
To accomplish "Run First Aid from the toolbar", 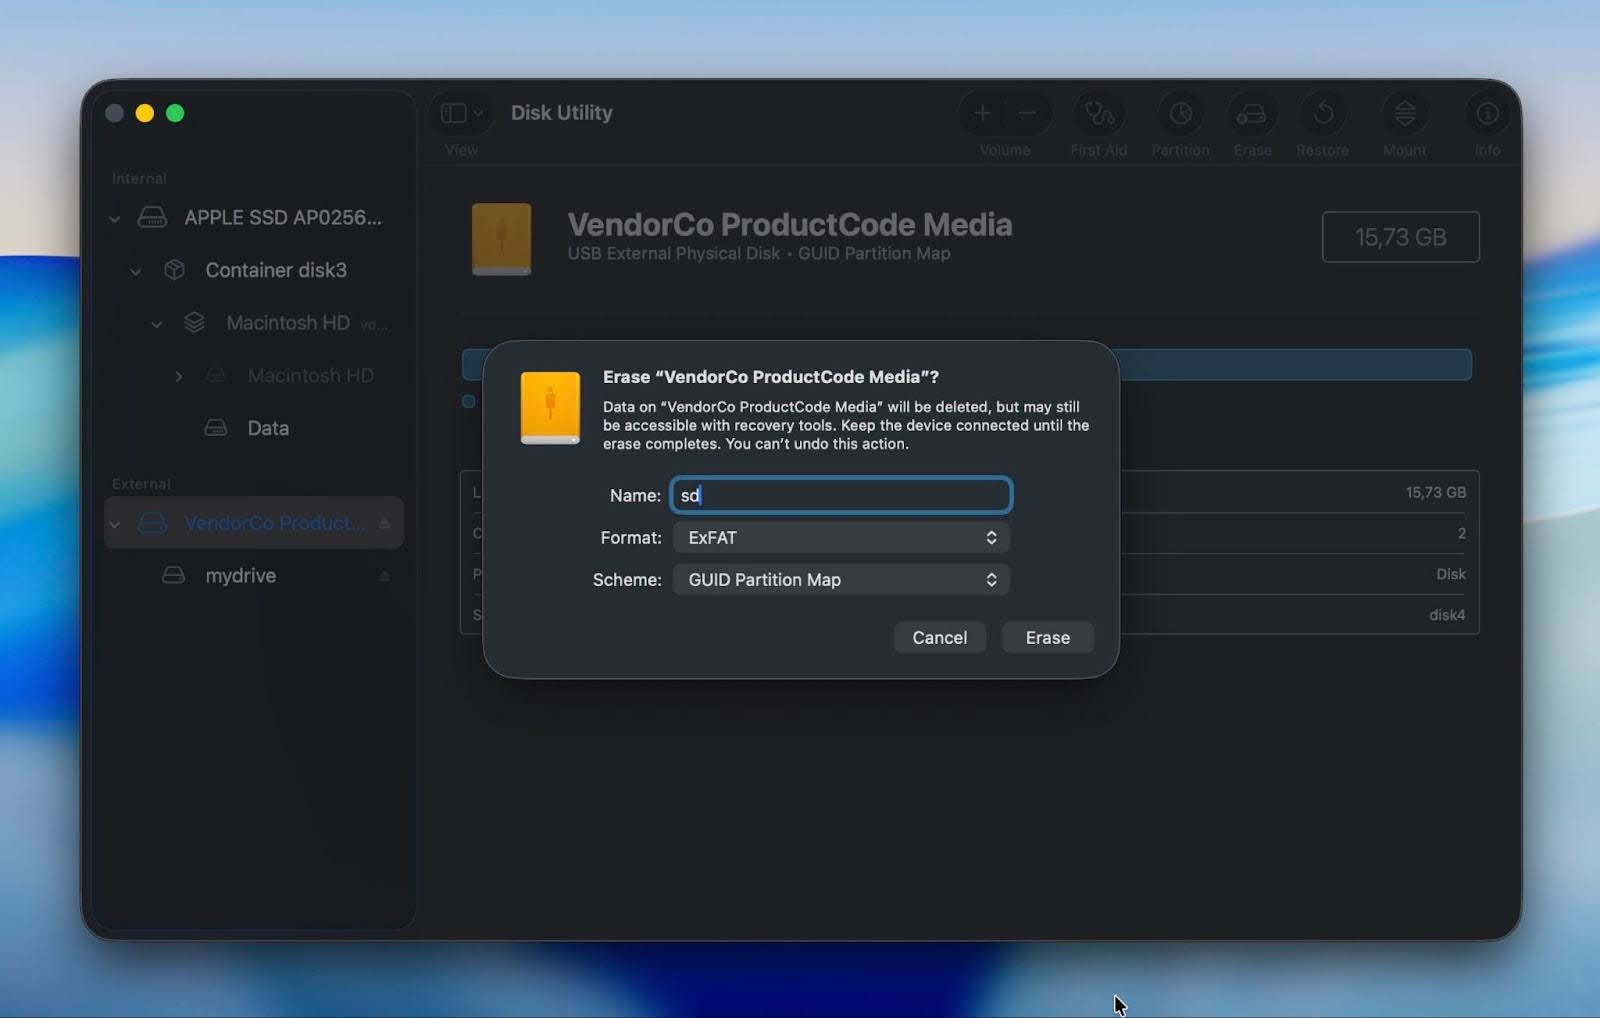I will (1099, 114).
